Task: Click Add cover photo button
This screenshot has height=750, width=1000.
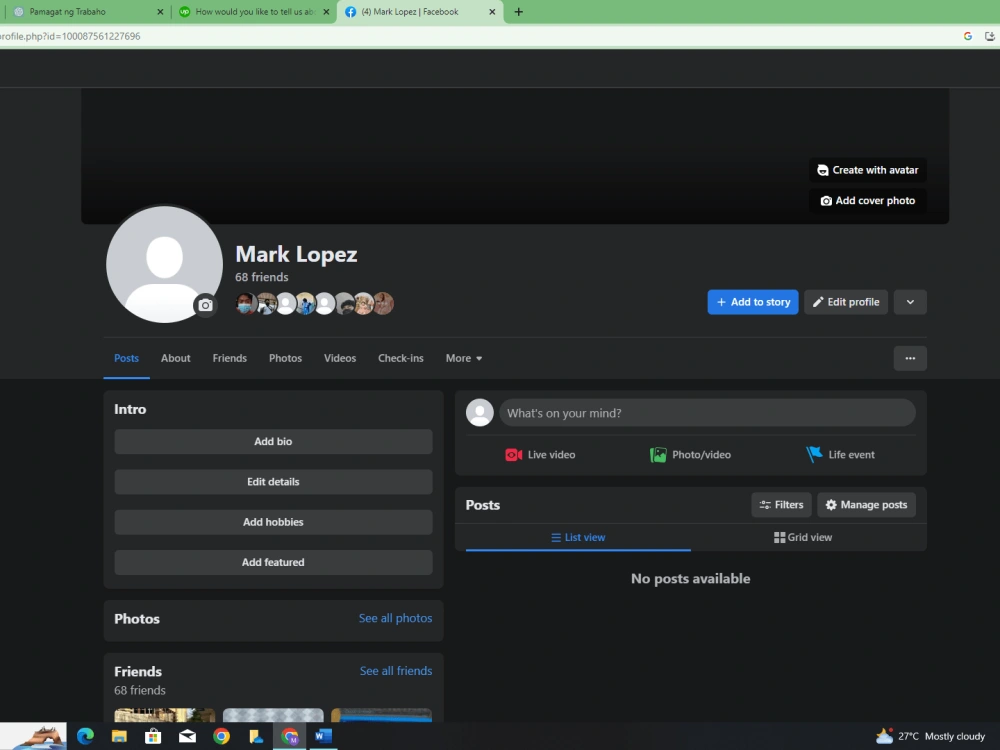Action: (867, 201)
